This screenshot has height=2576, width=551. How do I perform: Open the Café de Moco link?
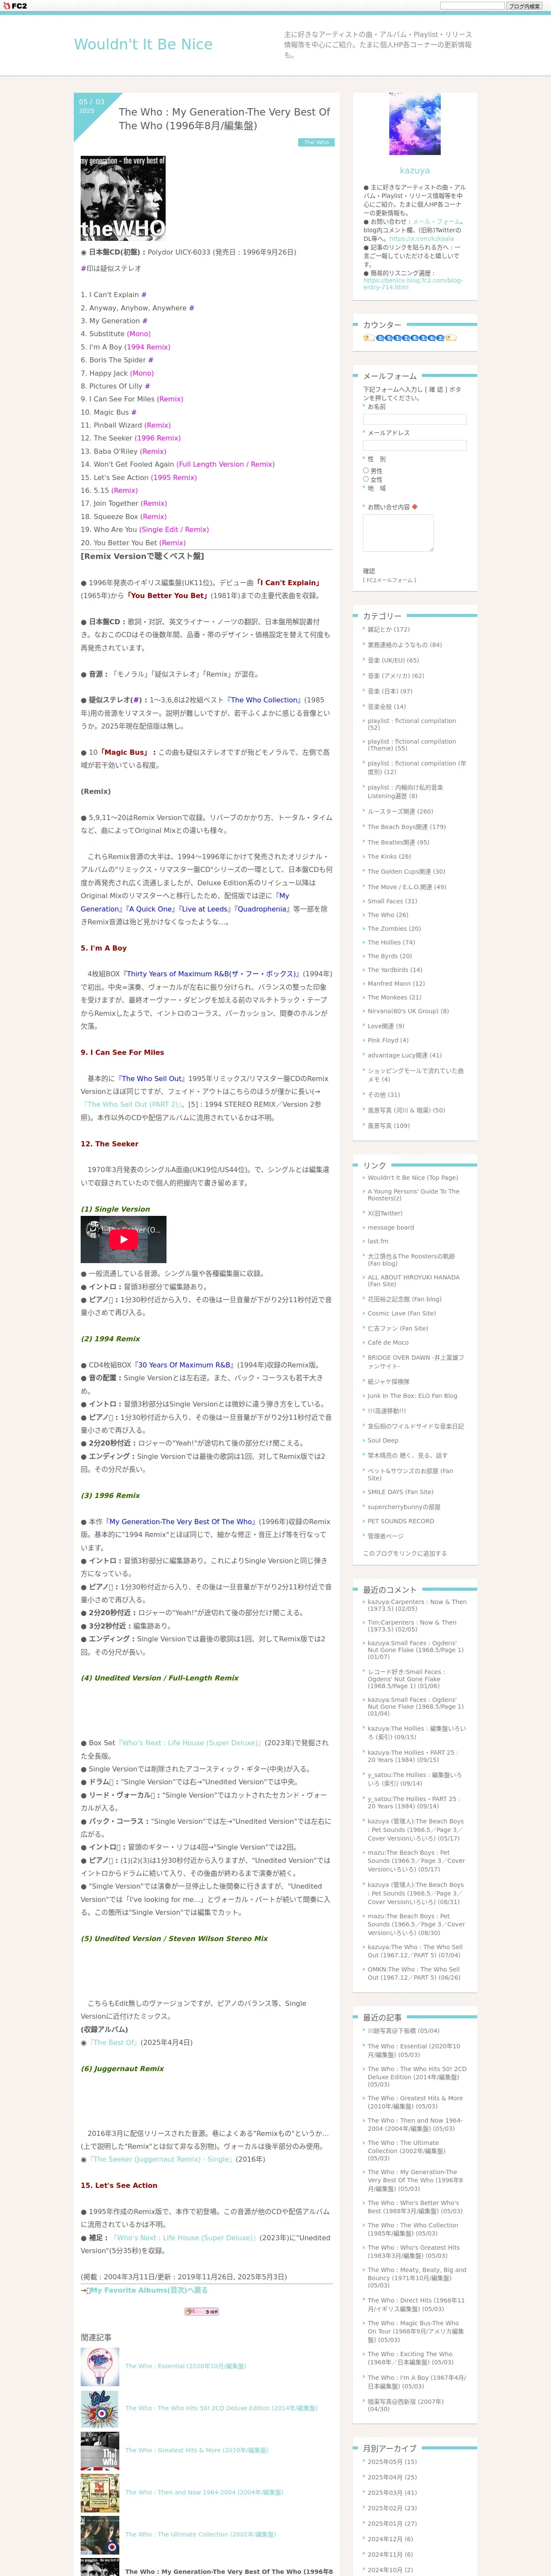click(388, 1343)
